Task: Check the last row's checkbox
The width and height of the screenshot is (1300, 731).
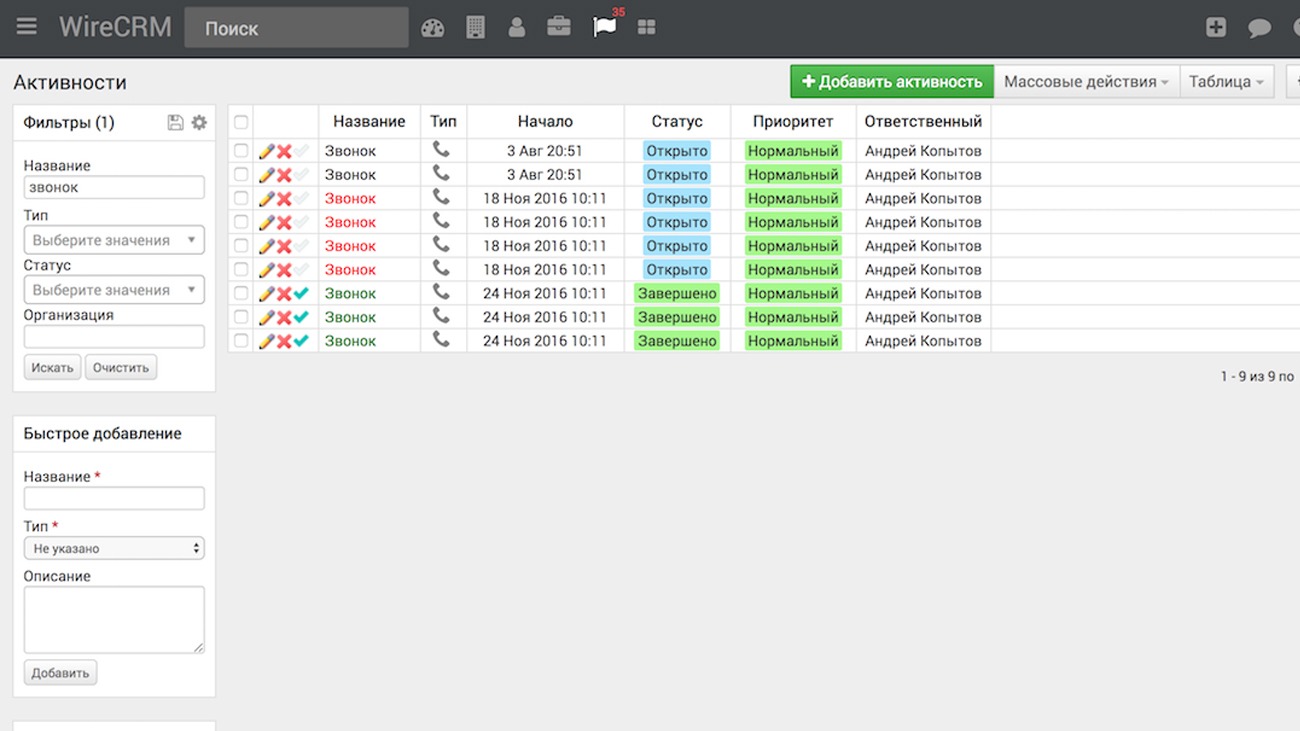Action: click(x=241, y=341)
